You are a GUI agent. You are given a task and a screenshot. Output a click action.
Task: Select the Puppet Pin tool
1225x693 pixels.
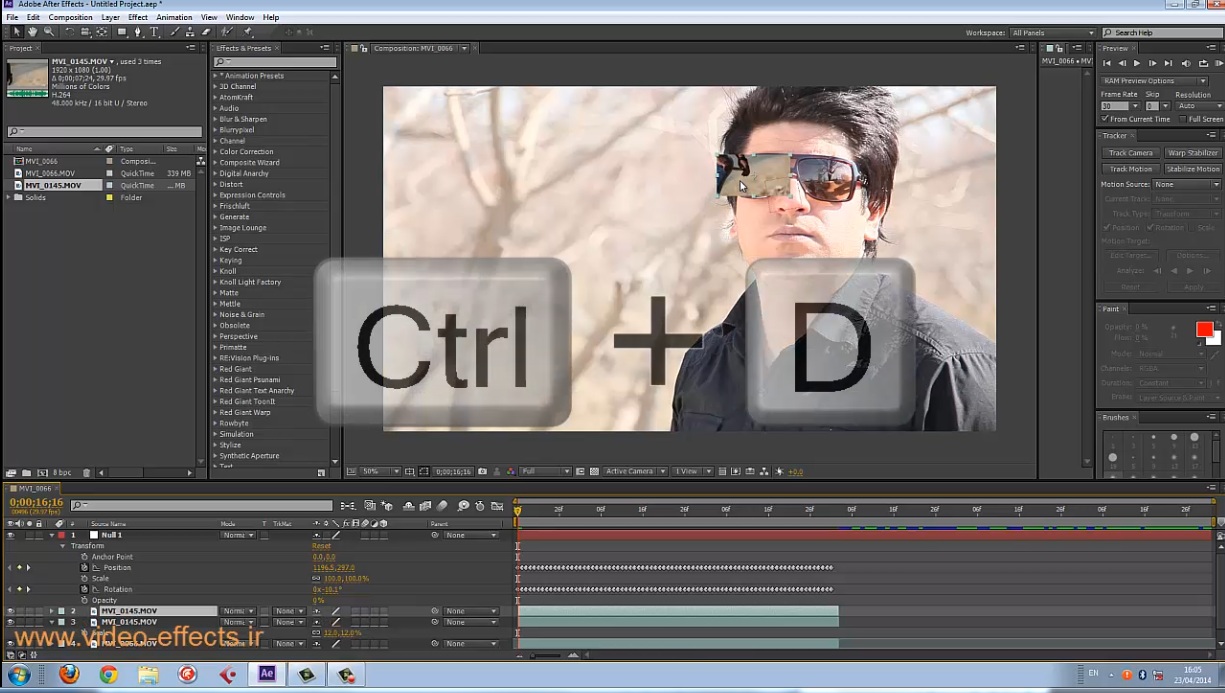coord(247,32)
